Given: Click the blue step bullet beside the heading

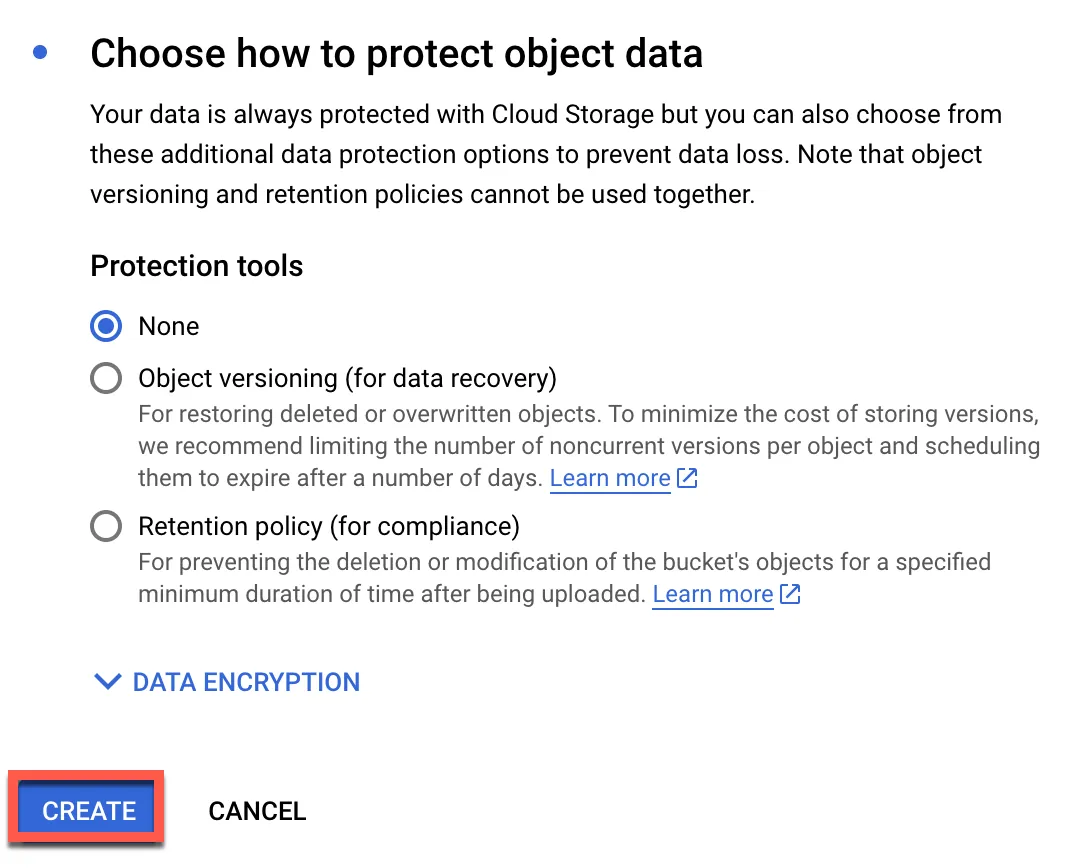Looking at the screenshot, I should [40, 52].
